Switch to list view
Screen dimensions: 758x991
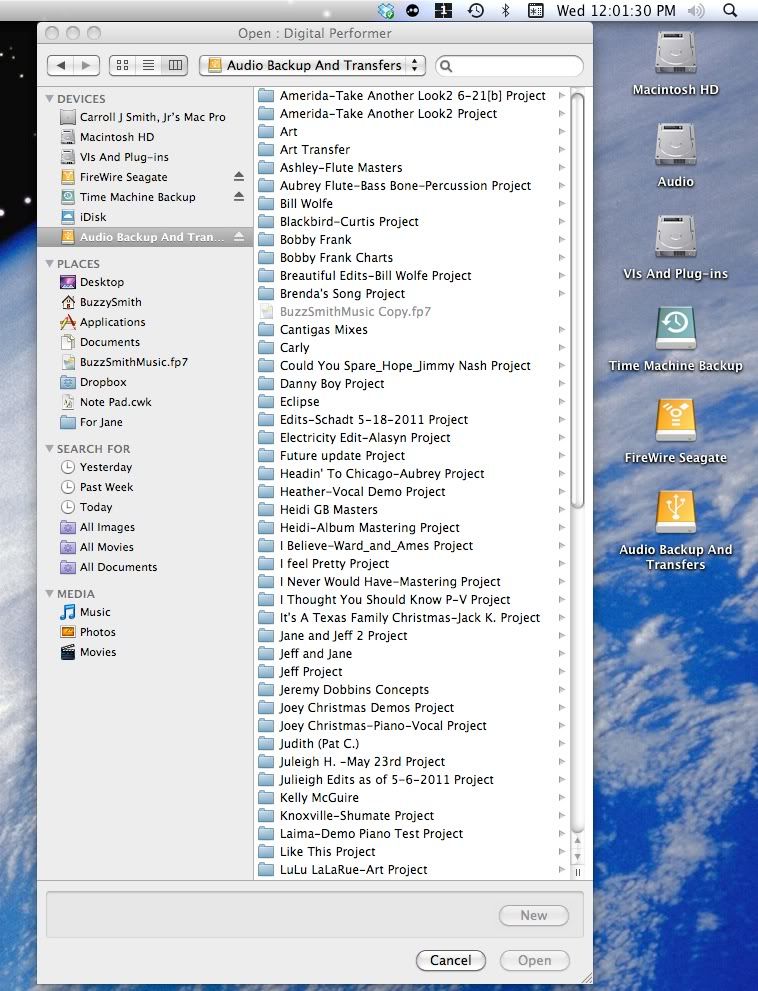(149, 65)
